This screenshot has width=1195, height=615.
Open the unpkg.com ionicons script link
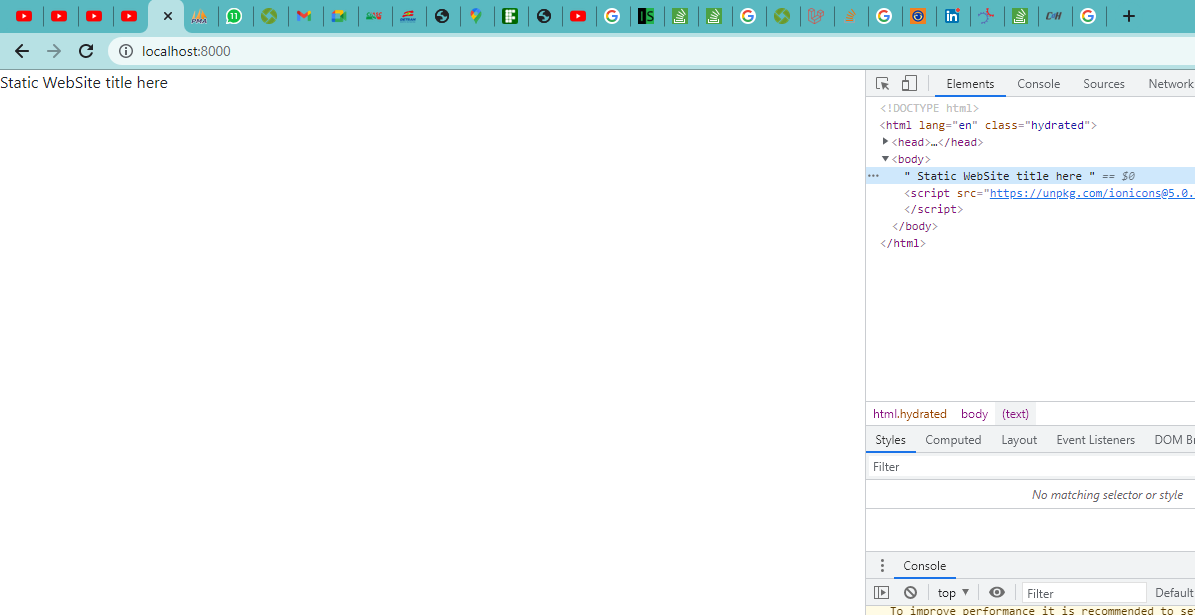(x=1091, y=193)
